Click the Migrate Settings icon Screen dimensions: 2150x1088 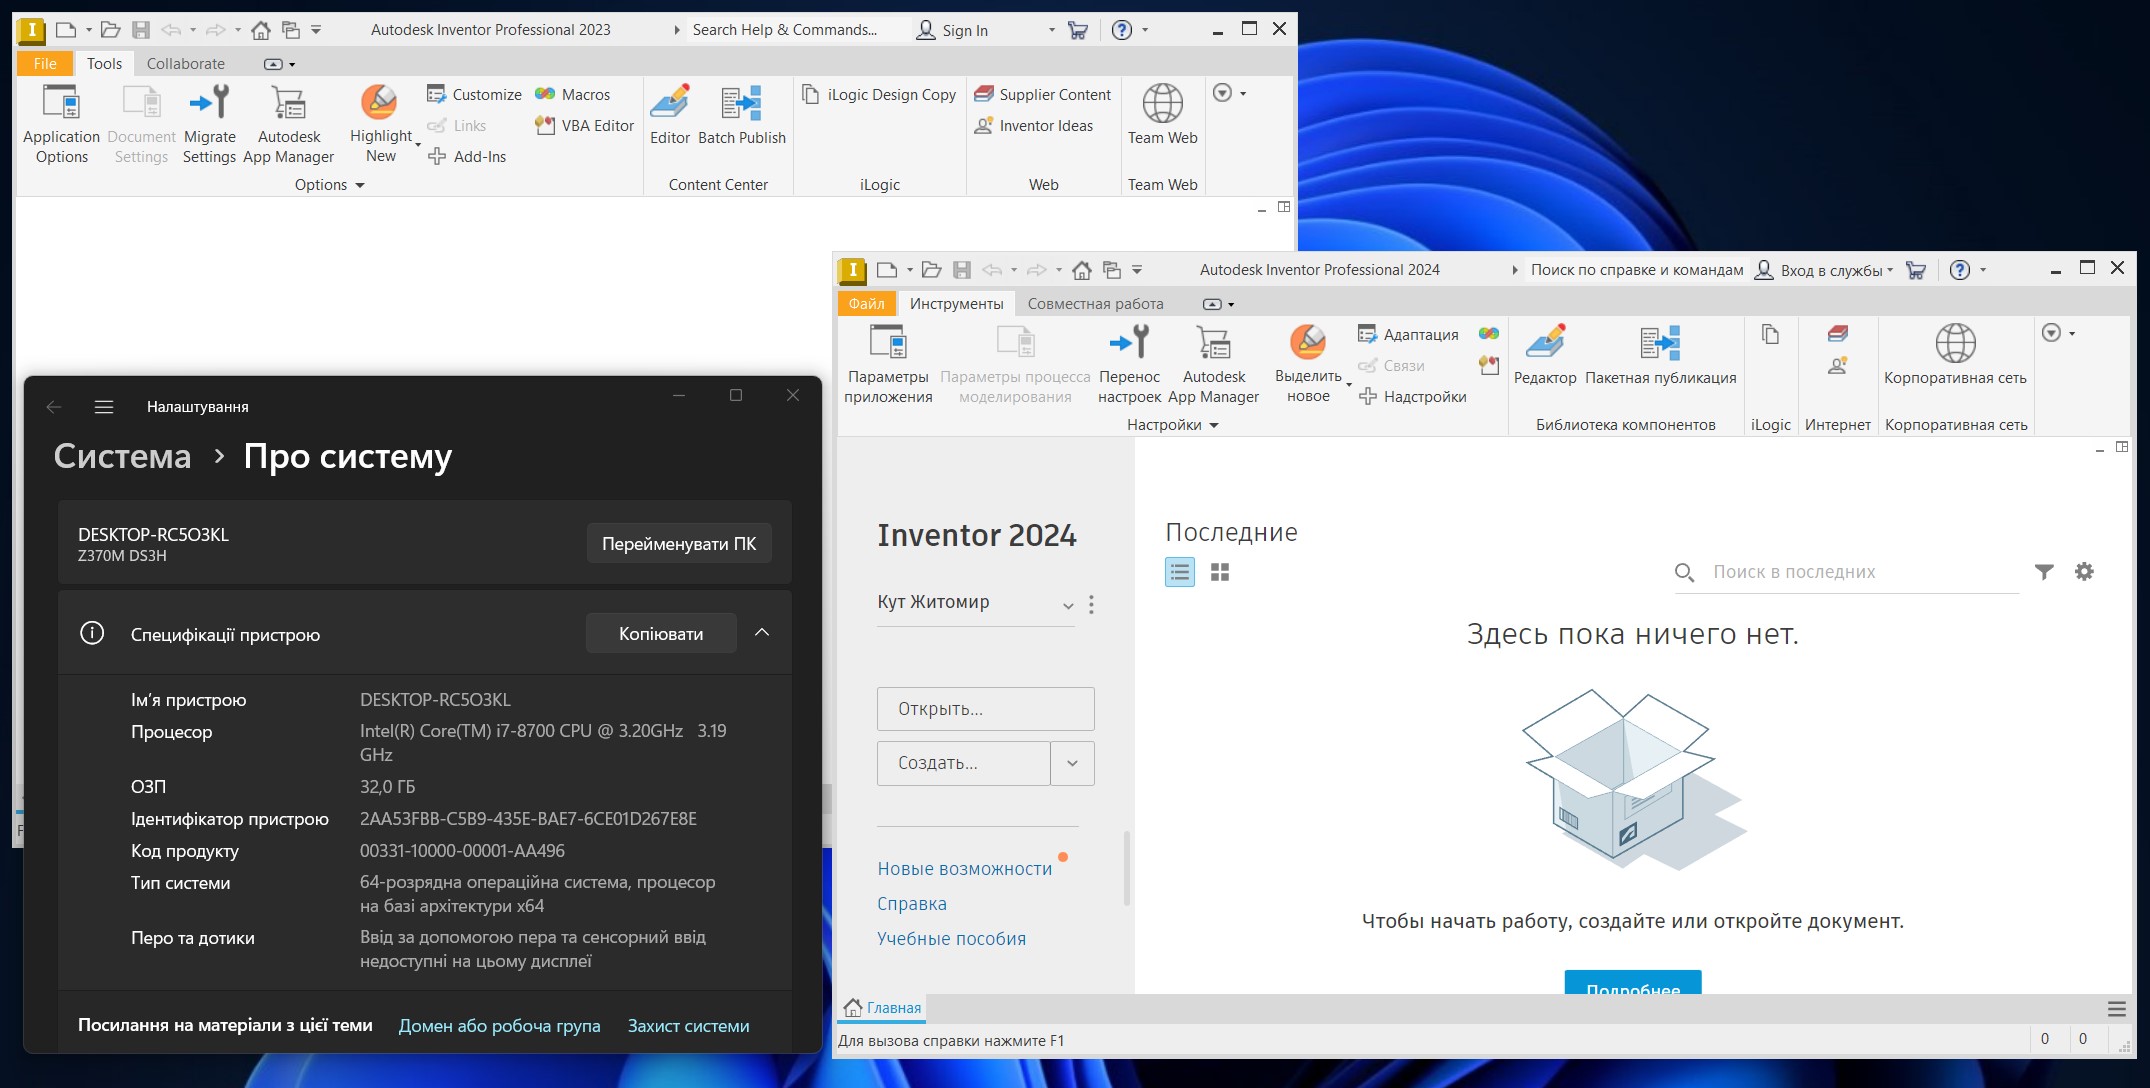[209, 103]
